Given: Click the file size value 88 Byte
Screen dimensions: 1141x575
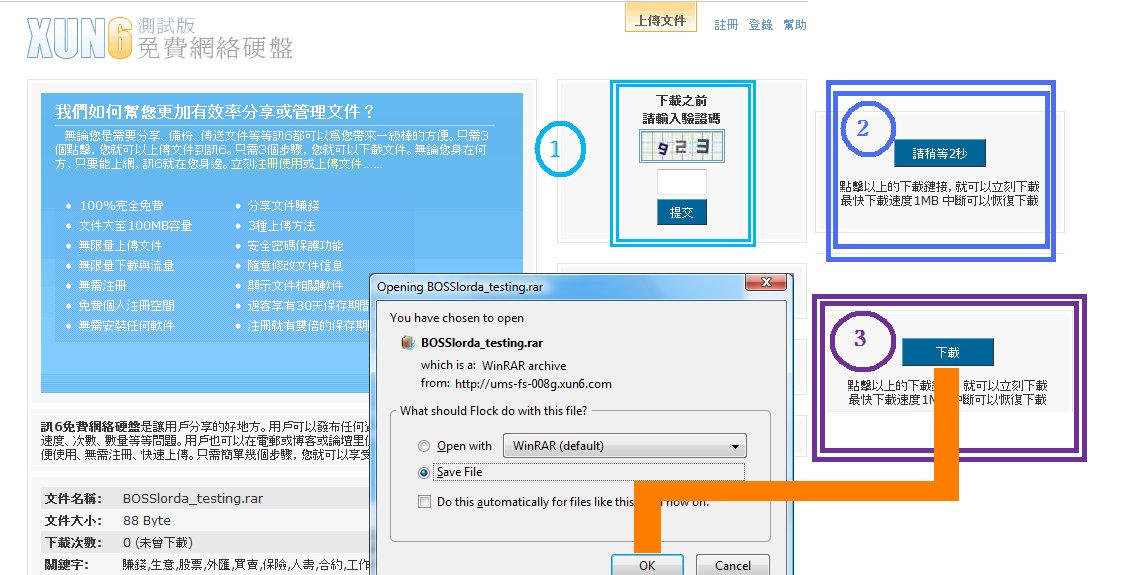Looking at the screenshot, I should coord(147,520).
